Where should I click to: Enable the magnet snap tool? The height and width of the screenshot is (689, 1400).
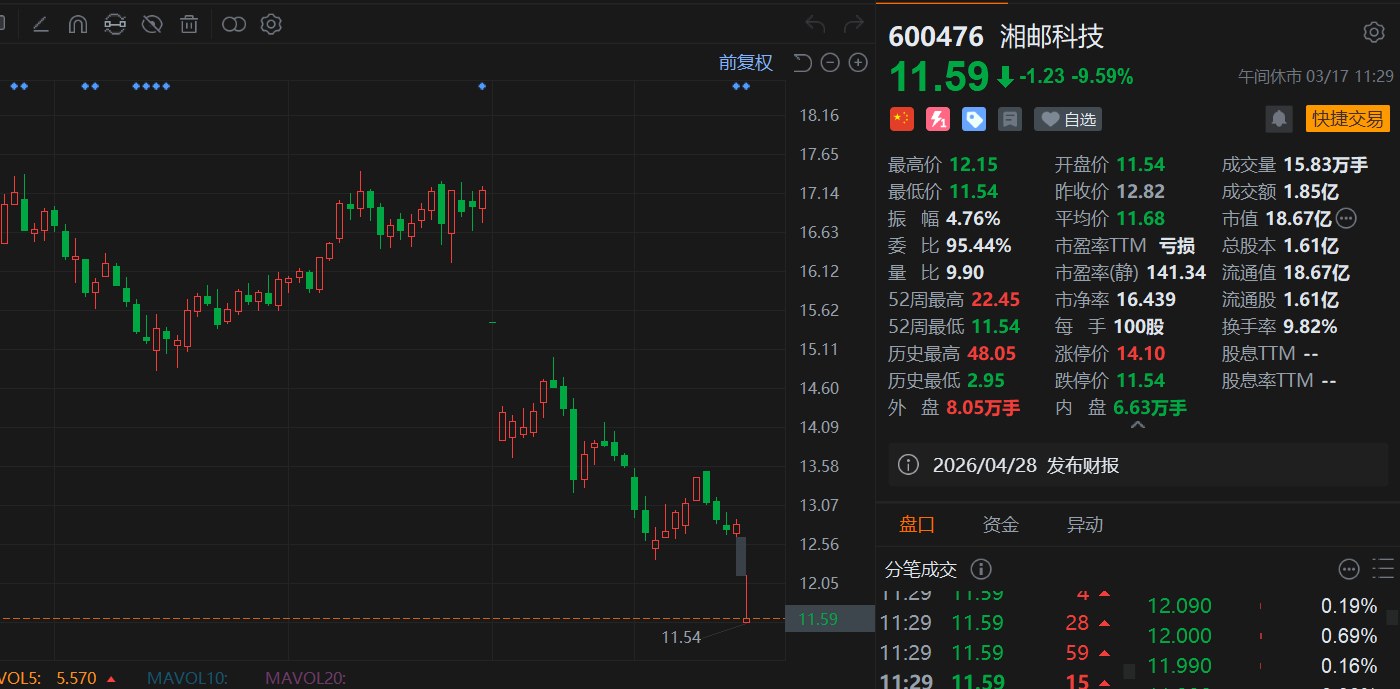[x=78, y=24]
